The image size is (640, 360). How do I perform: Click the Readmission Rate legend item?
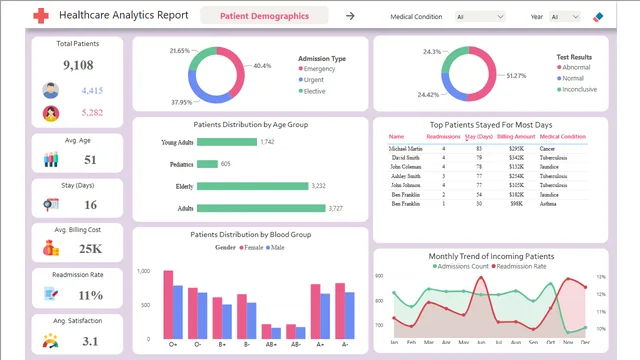point(519,266)
